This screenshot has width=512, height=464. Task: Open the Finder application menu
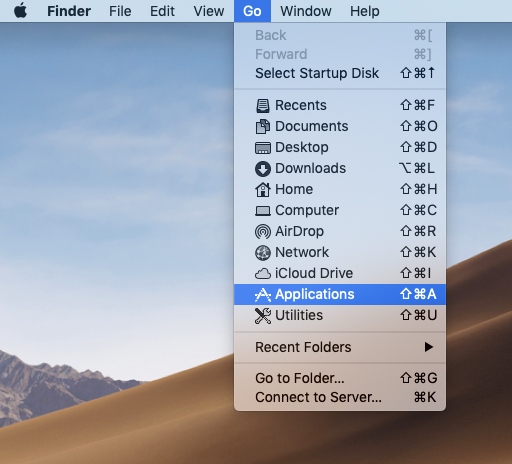click(x=69, y=11)
